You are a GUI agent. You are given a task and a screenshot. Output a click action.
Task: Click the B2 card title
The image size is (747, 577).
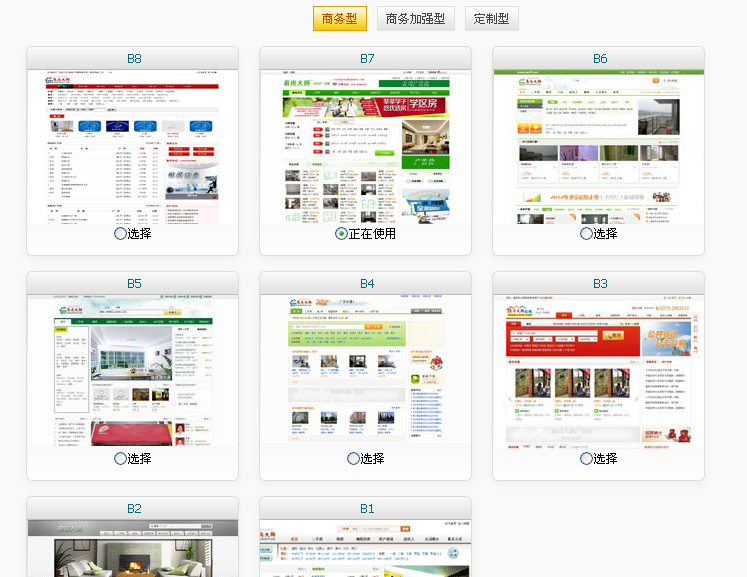tap(134, 508)
